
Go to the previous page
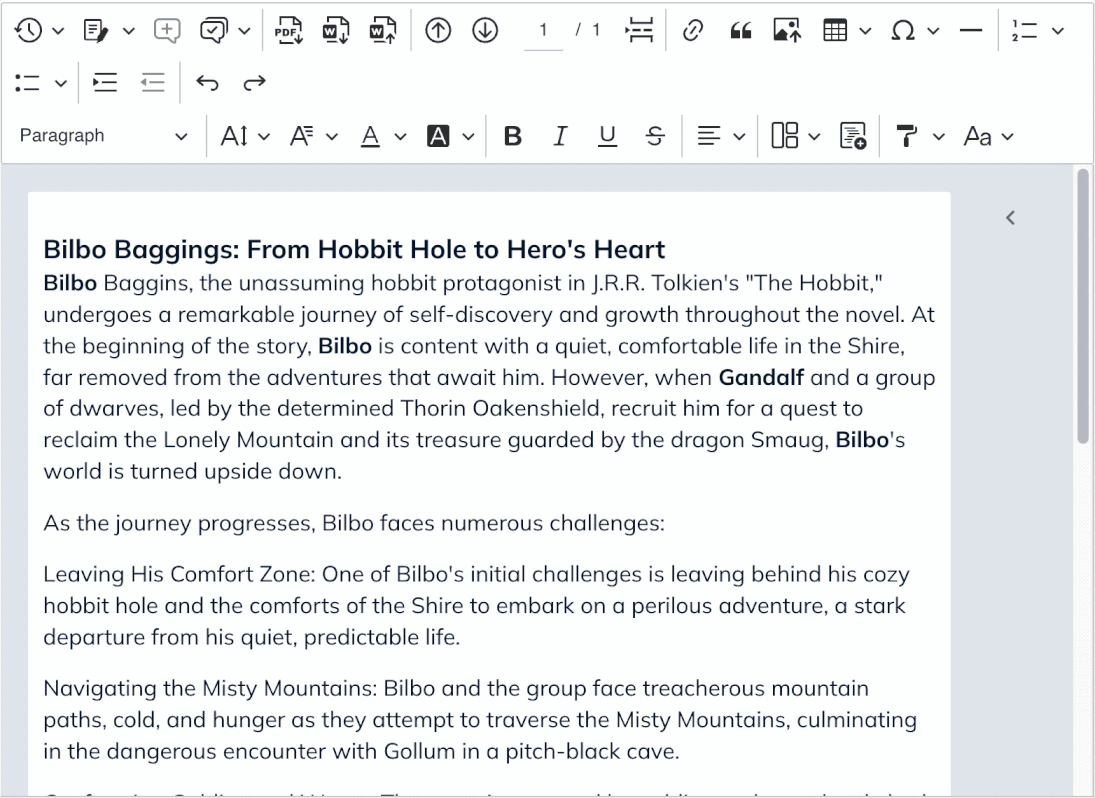click(x=437, y=30)
